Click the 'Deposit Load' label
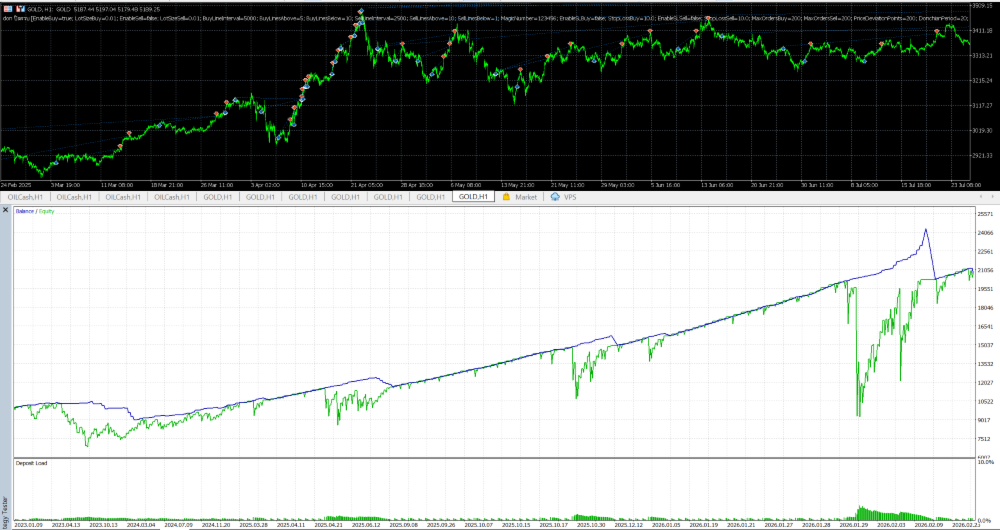 (x=31, y=463)
